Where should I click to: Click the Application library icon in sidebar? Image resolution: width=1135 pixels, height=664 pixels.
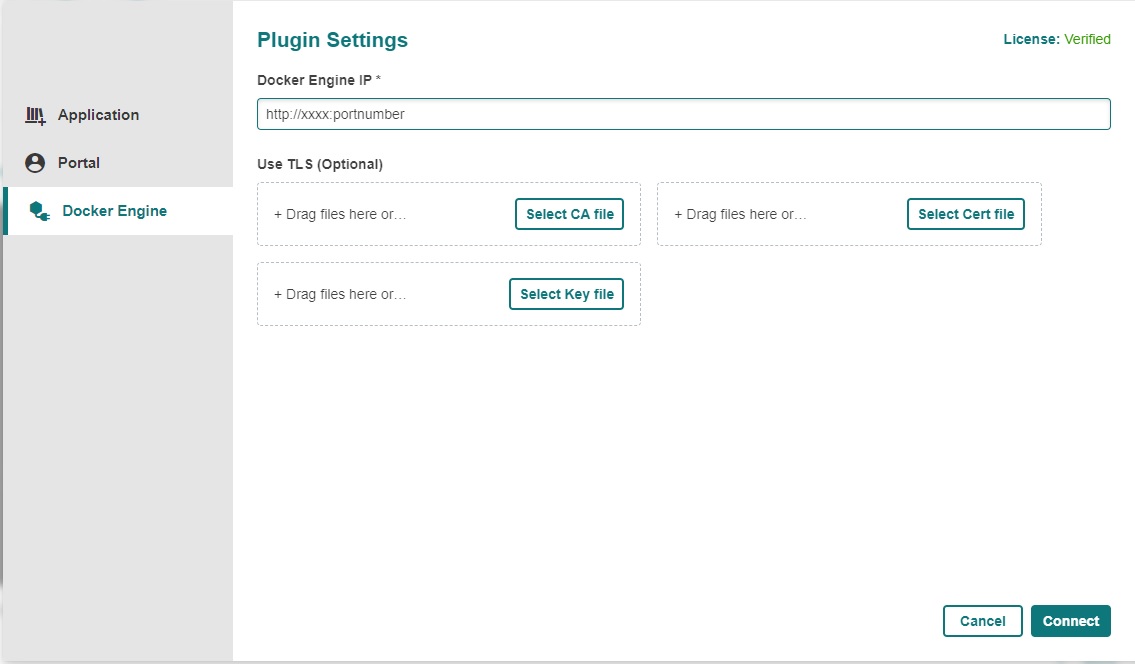click(36, 116)
